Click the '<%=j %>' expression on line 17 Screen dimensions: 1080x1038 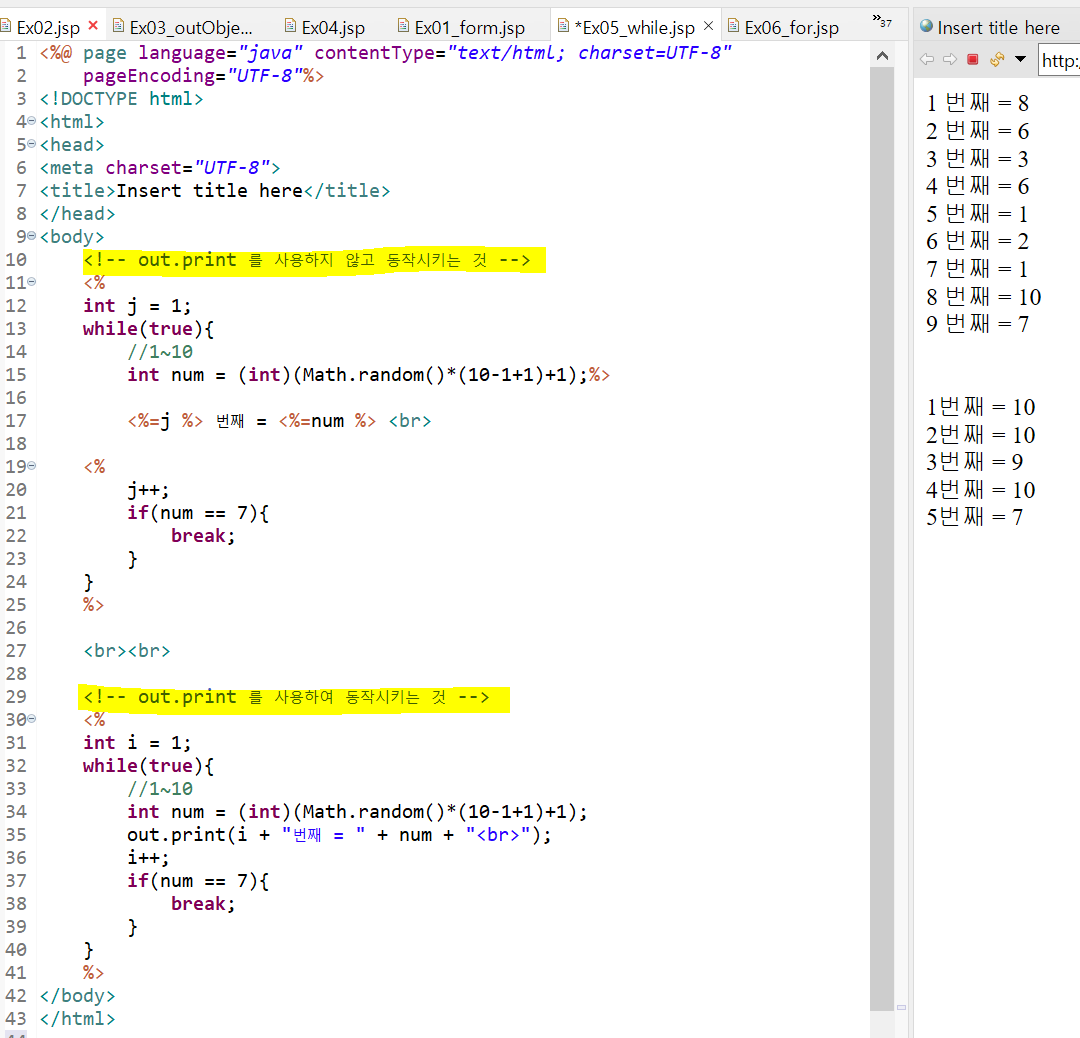coord(165,421)
